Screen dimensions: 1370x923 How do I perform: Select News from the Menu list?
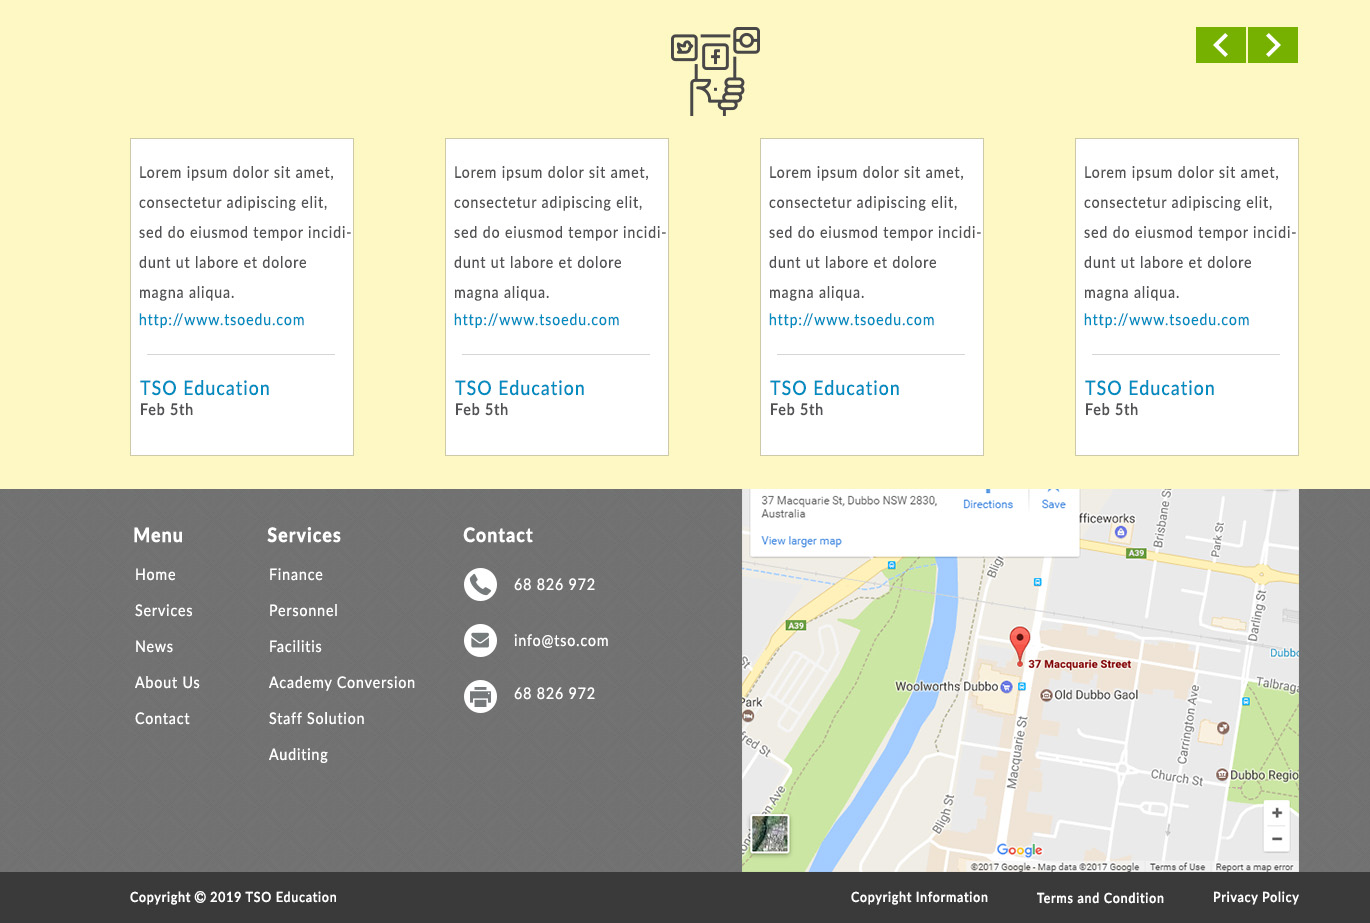pos(154,646)
